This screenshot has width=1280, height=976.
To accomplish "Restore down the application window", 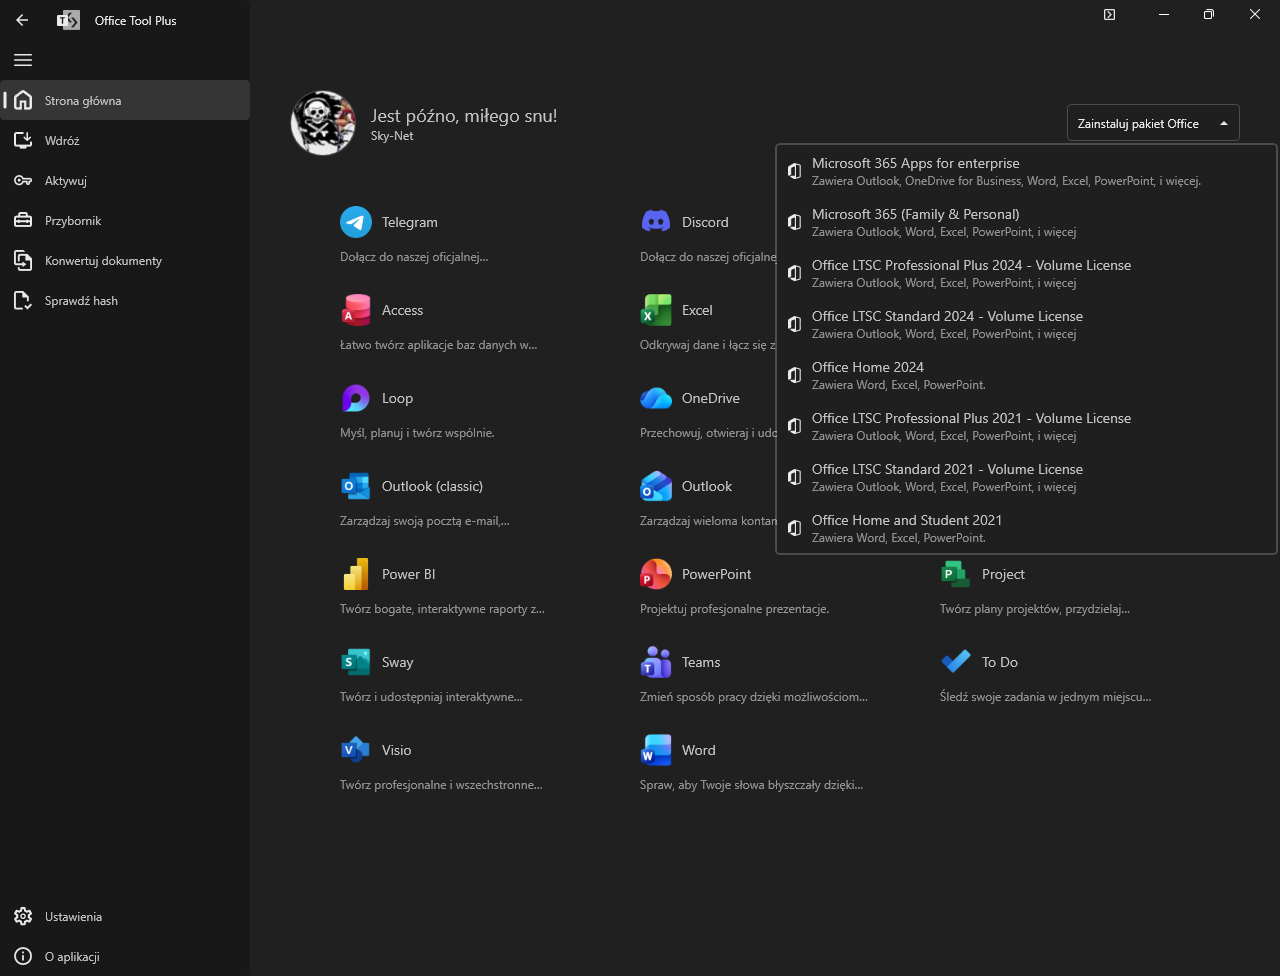I will tap(1209, 14).
